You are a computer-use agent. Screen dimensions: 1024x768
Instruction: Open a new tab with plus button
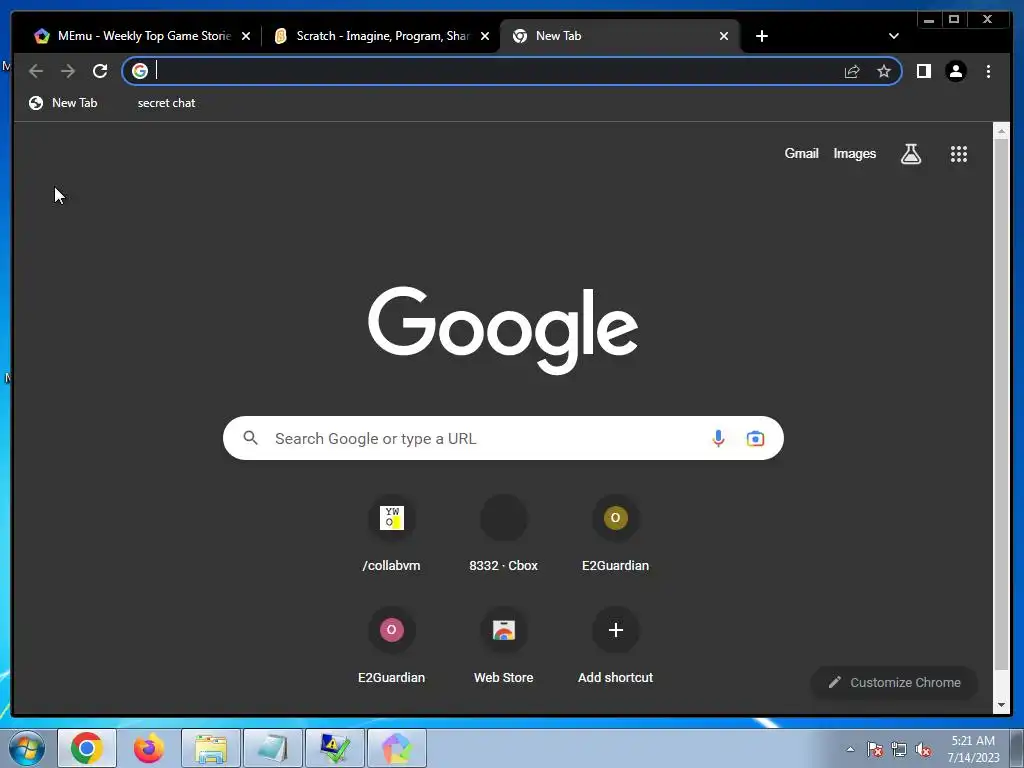(x=761, y=36)
